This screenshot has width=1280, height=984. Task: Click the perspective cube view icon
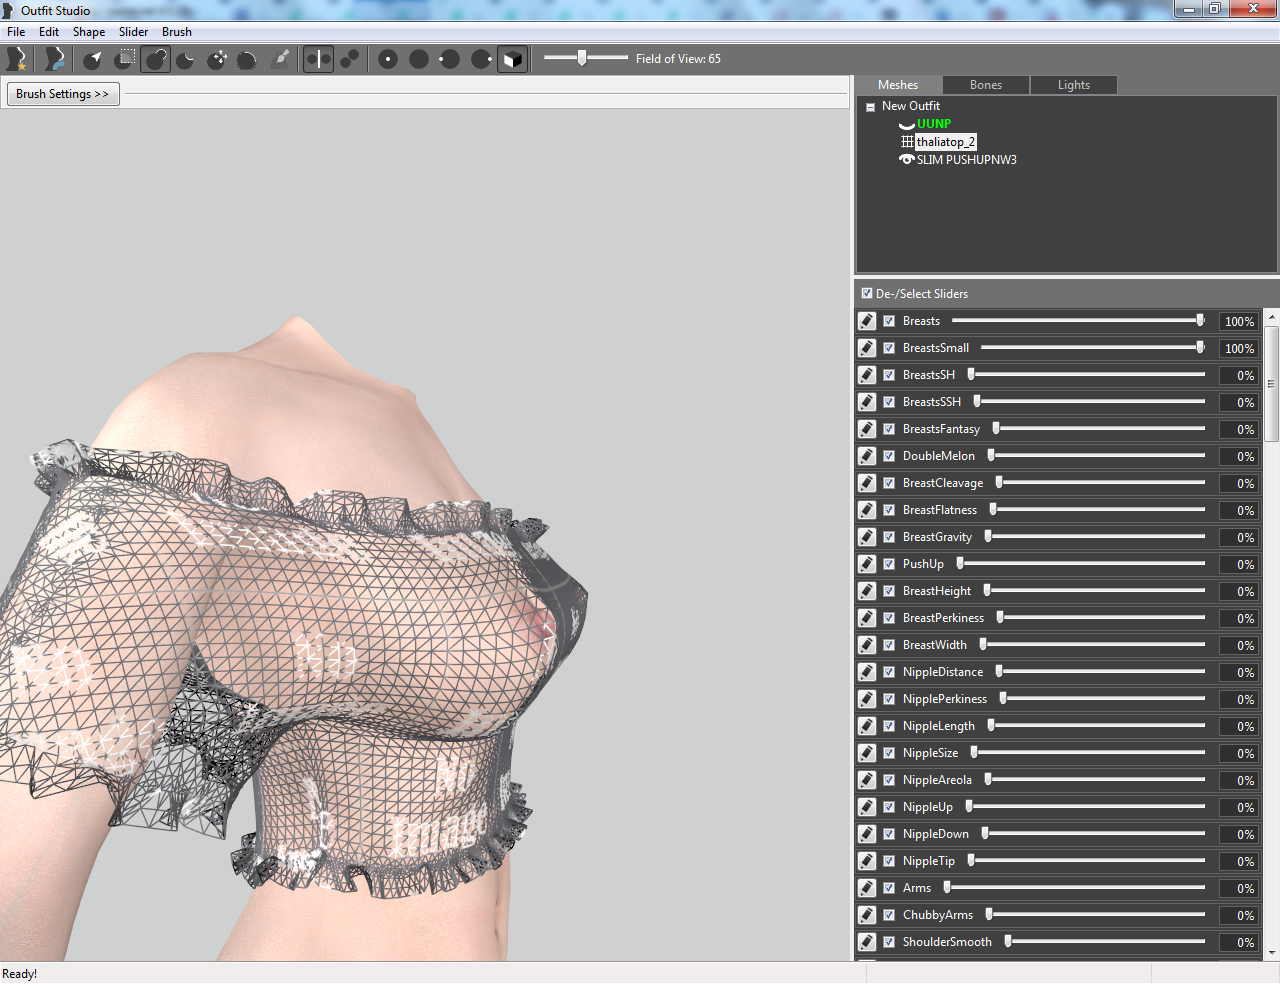coord(512,59)
